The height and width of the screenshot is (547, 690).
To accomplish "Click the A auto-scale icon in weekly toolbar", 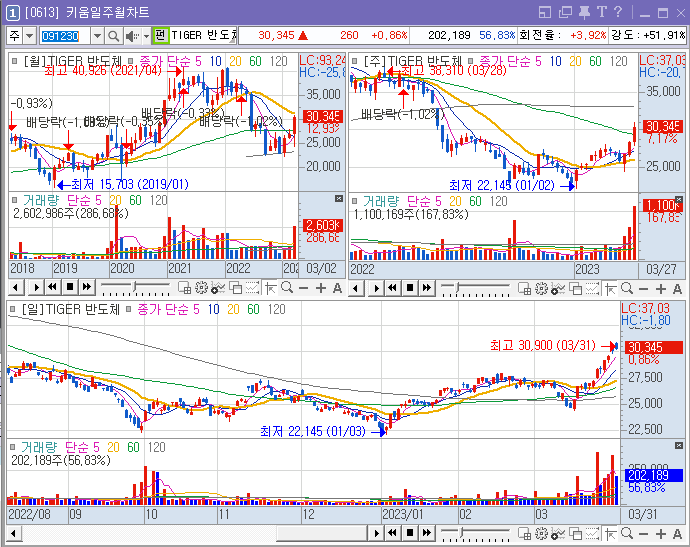I will pyautogui.click(x=678, y=289).
